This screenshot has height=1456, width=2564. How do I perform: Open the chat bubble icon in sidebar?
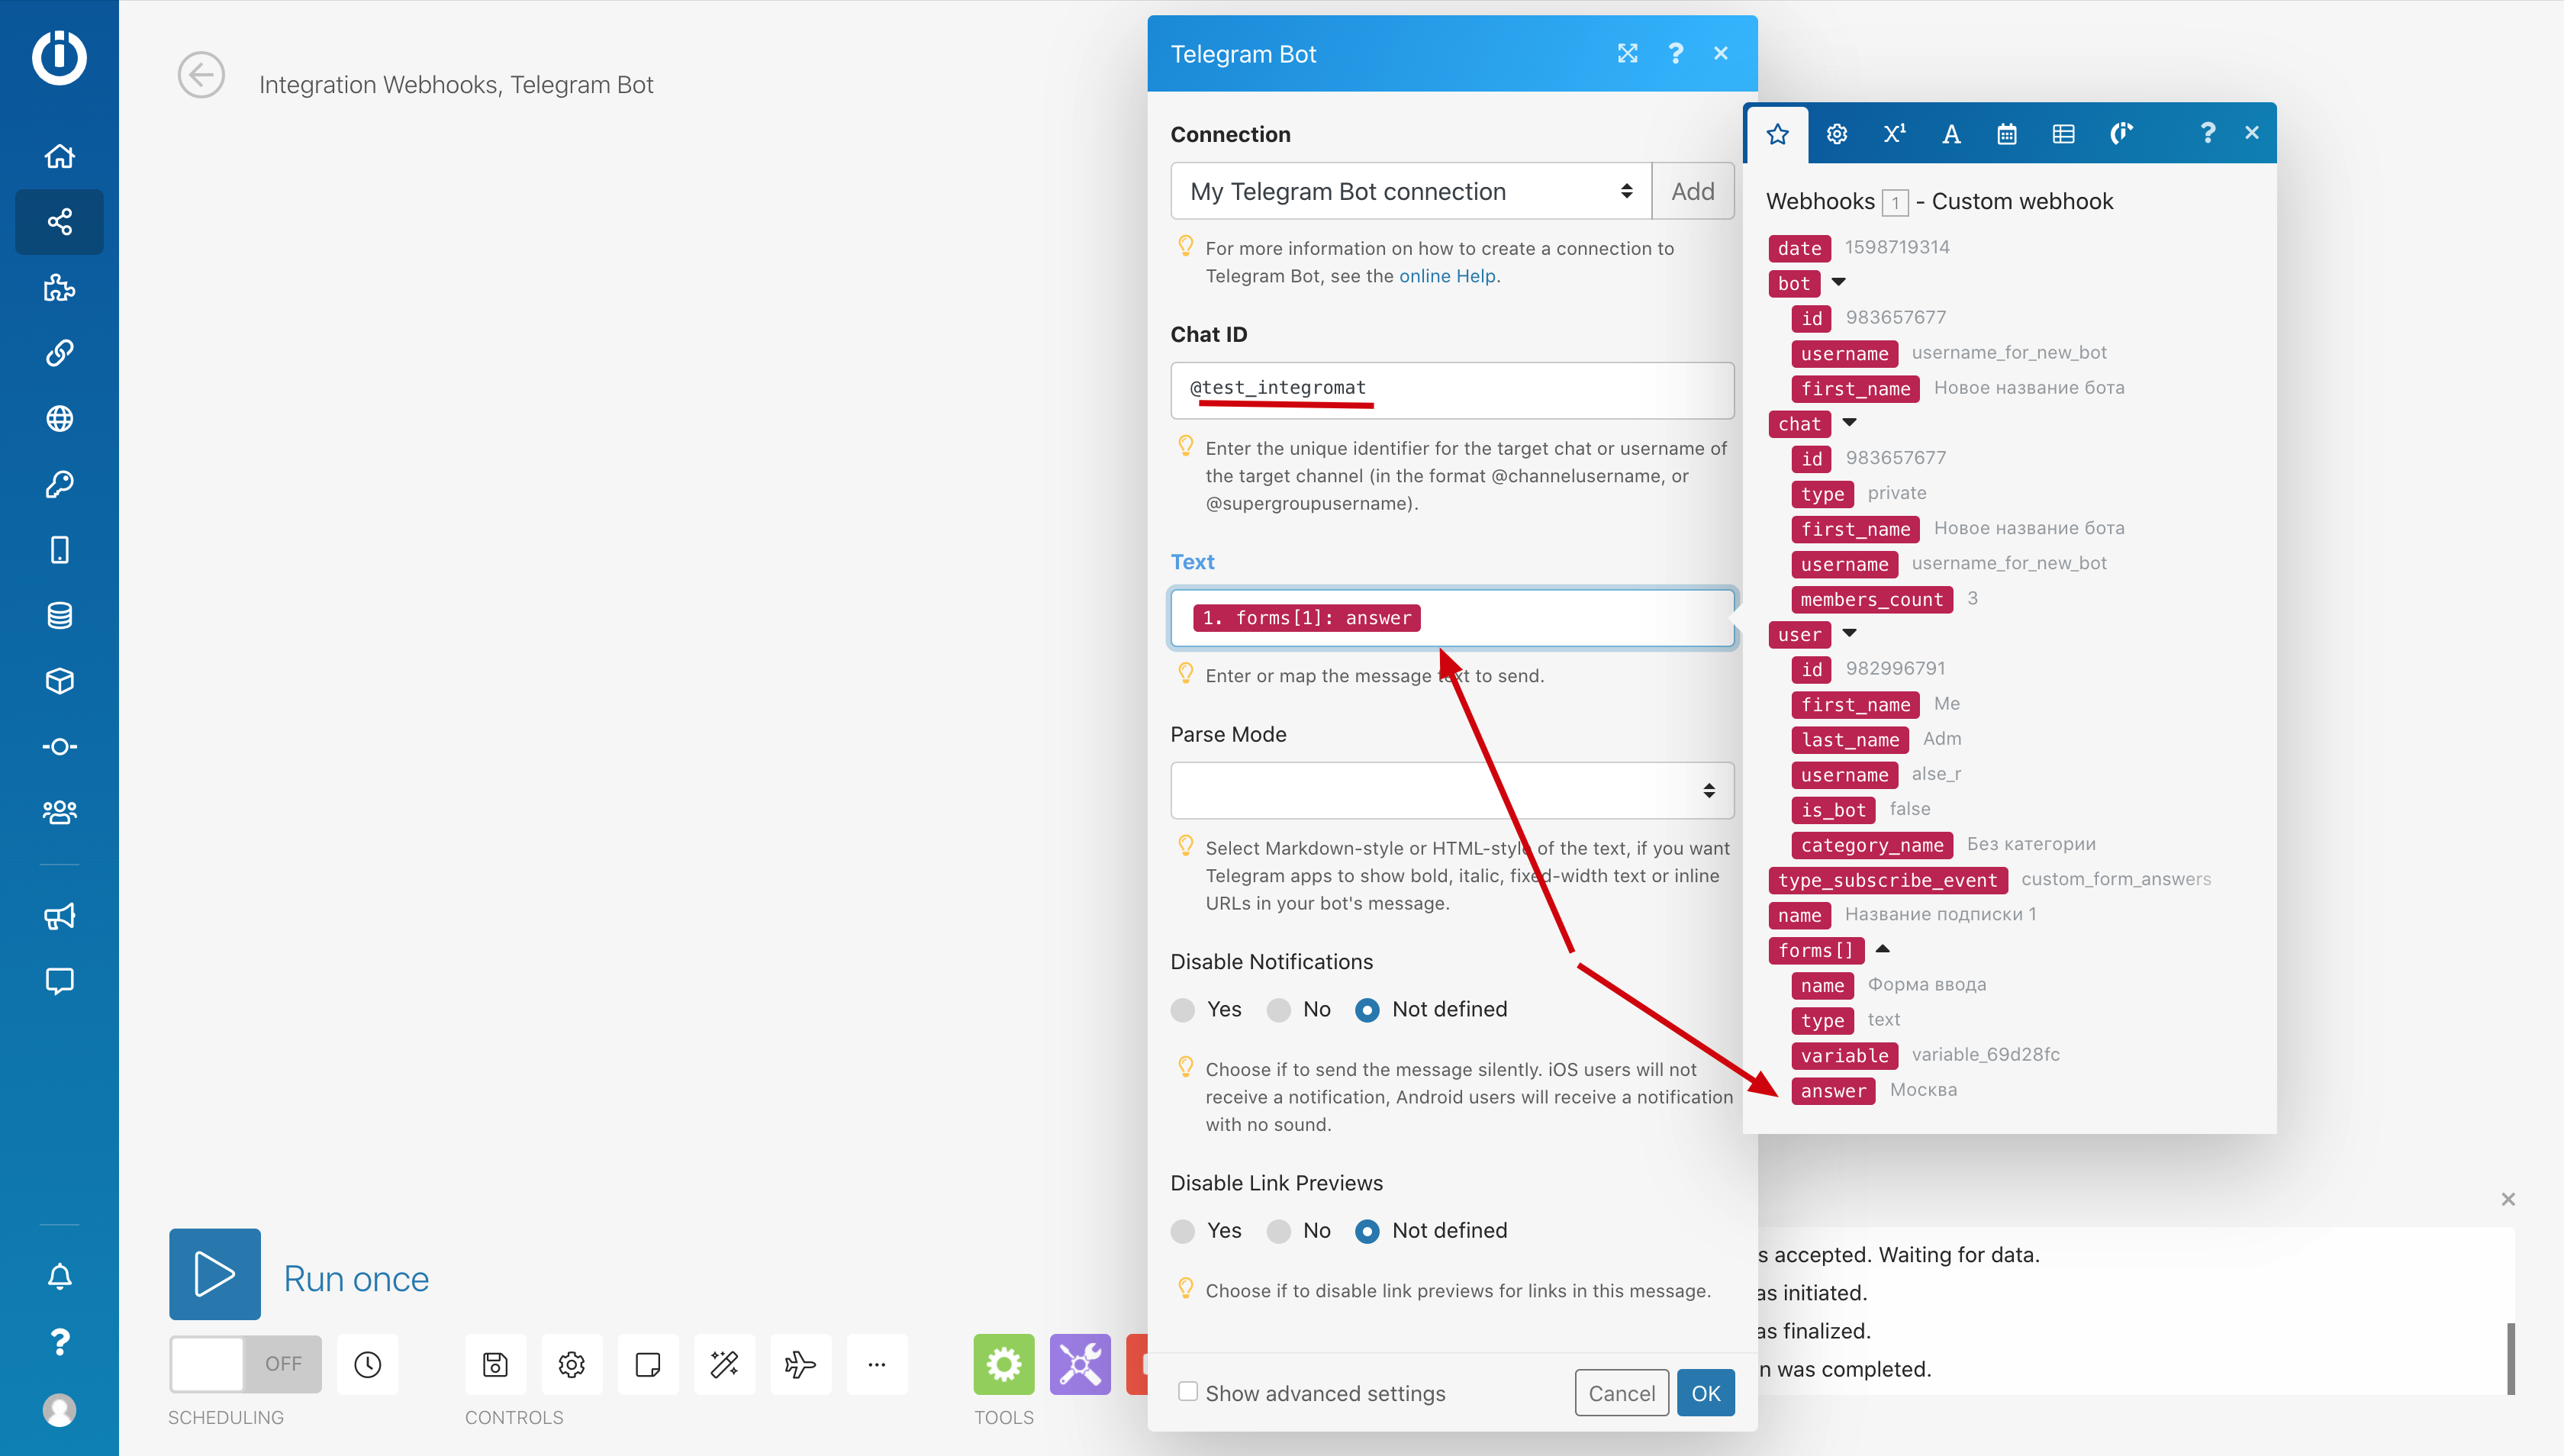[x=60, y=981]
